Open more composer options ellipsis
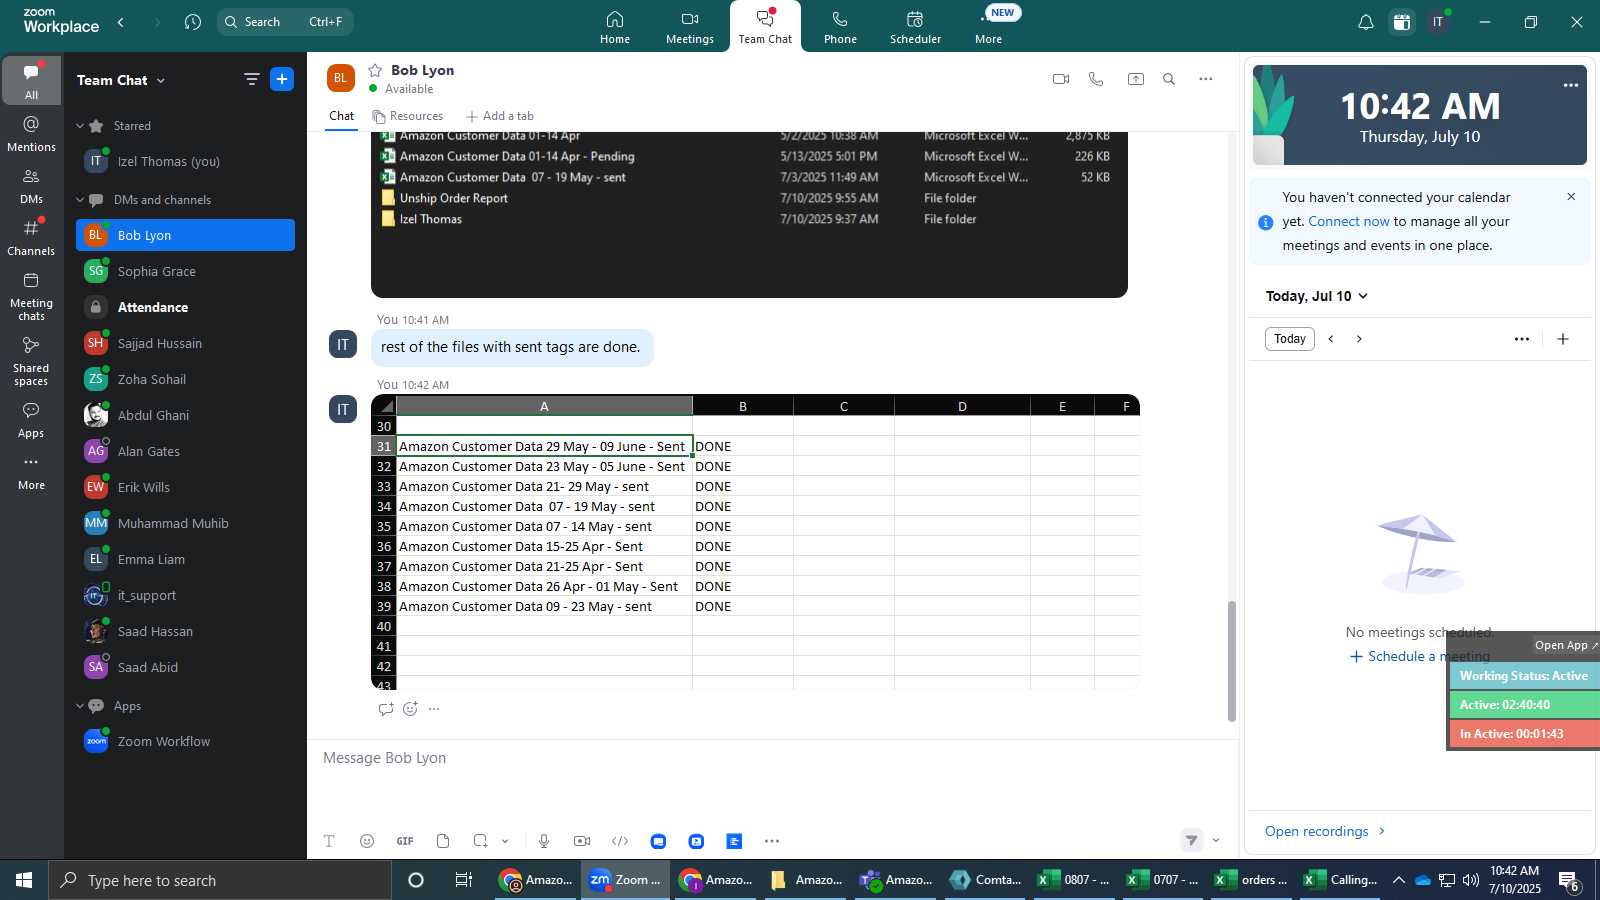Image resolution: width=1600 pixels, height=900 pixels. [x=772, y=841]
